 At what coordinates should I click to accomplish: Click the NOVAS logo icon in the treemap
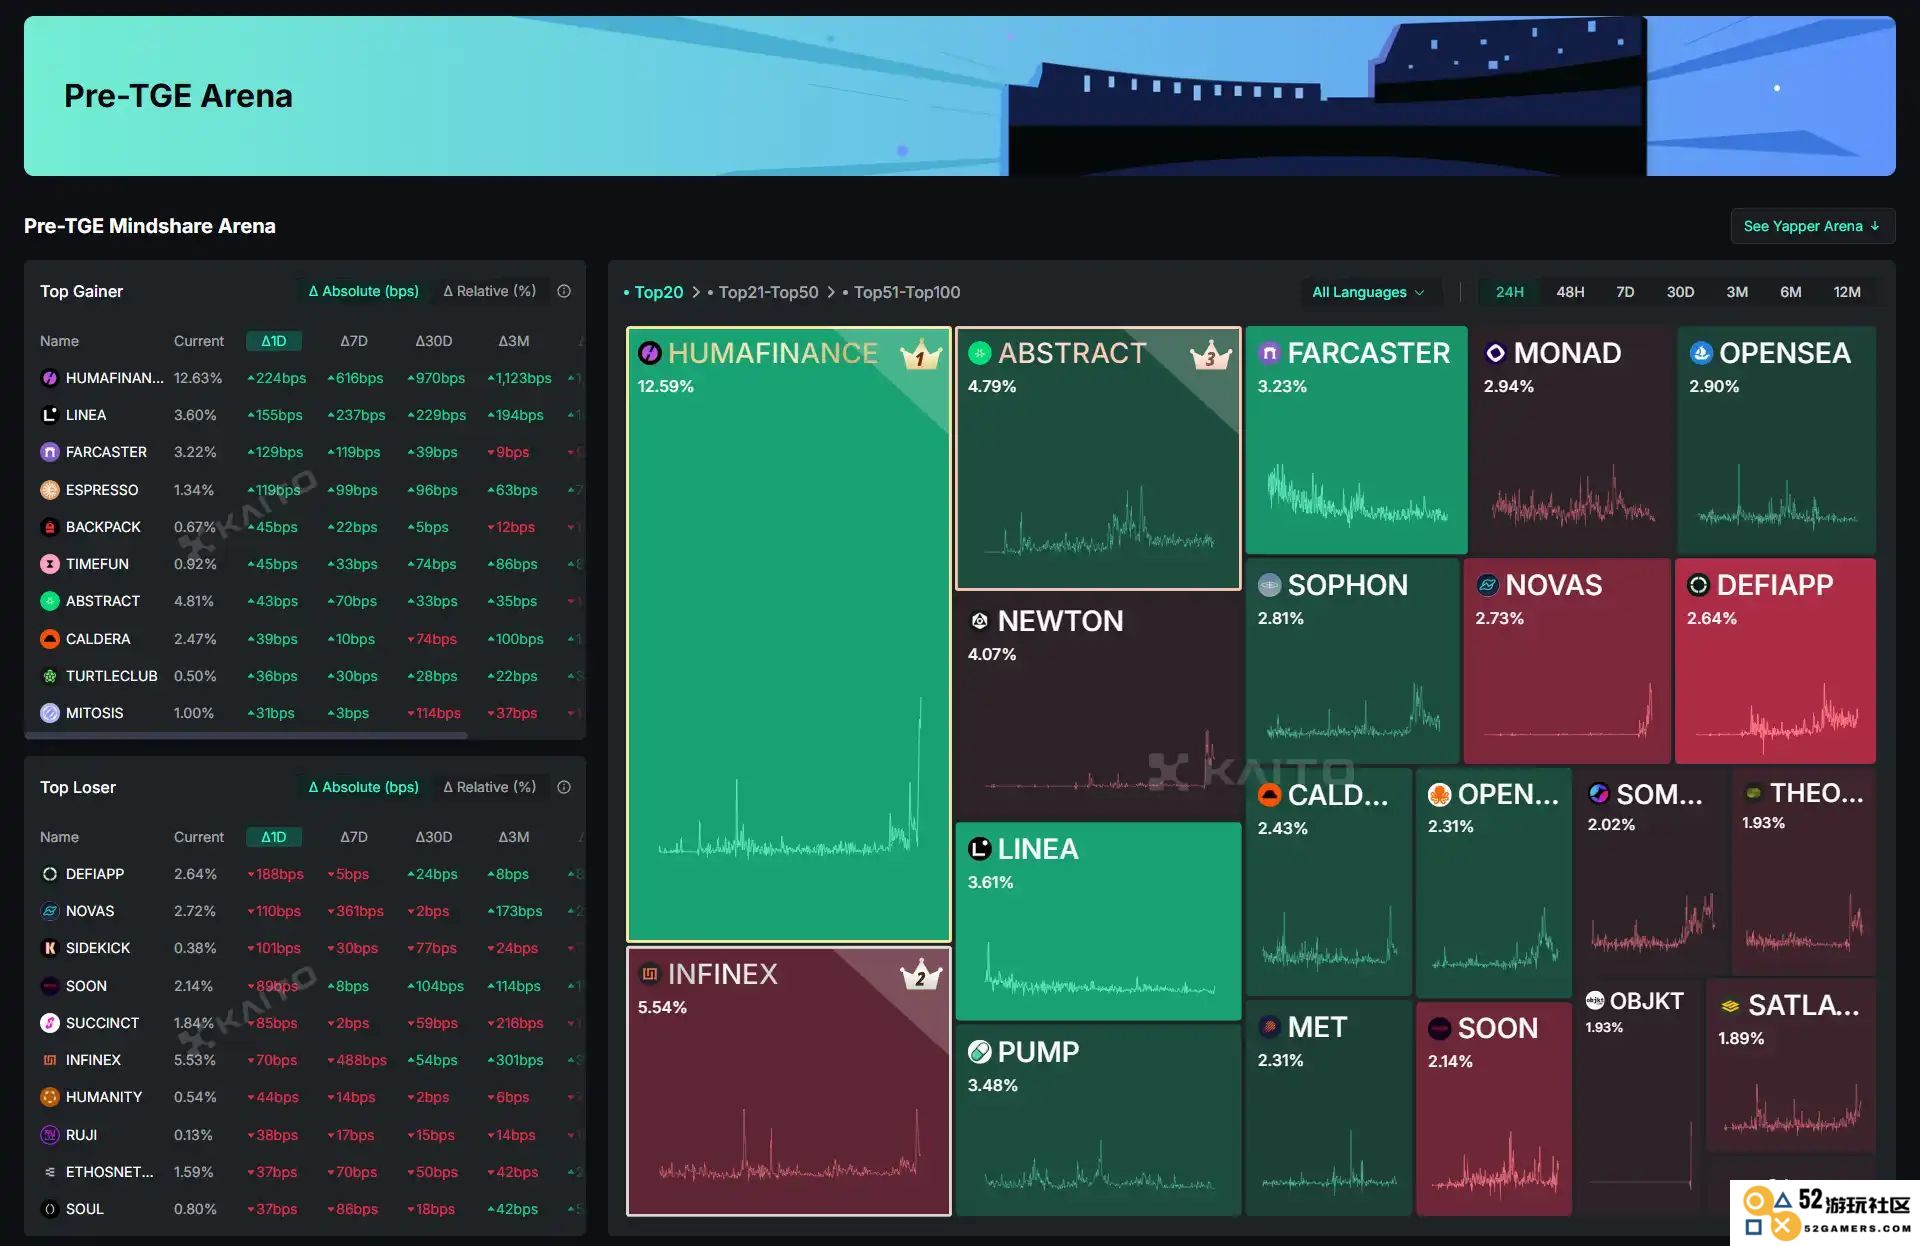[x=1488, y=585]
